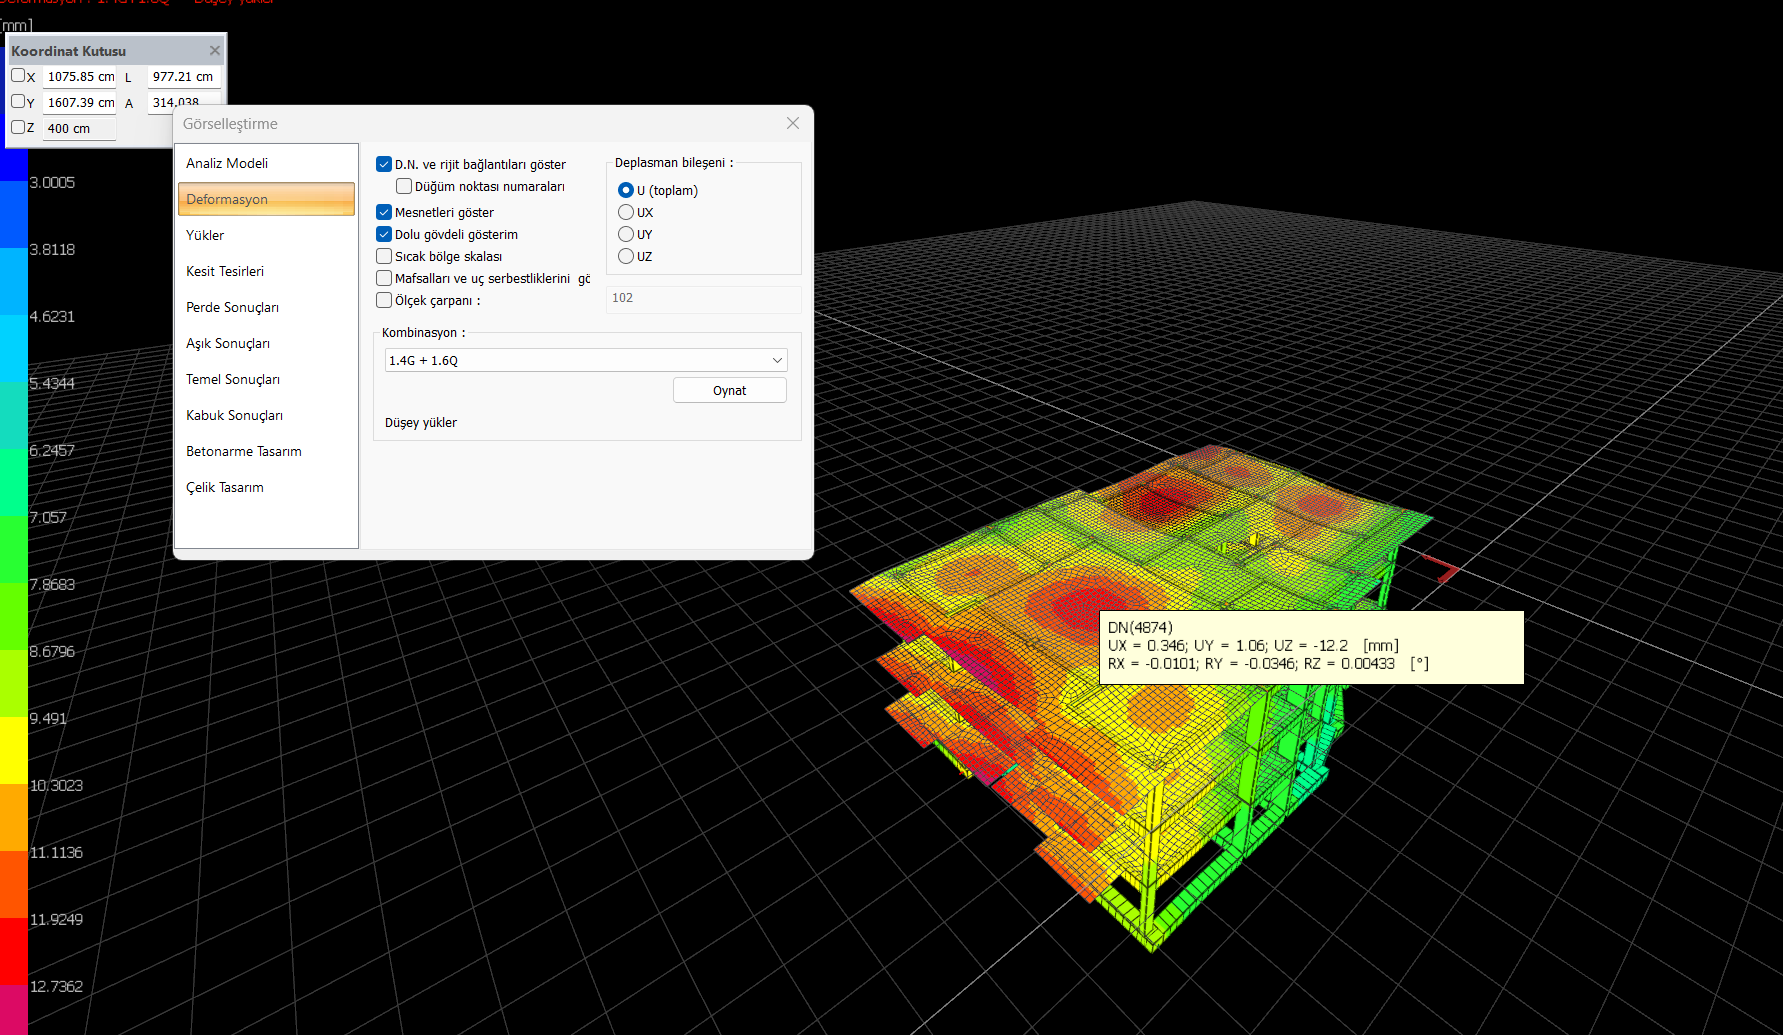Enable Sıcak bölge skalası option
The image size is (1783, 1035).
tap(384, 256)
